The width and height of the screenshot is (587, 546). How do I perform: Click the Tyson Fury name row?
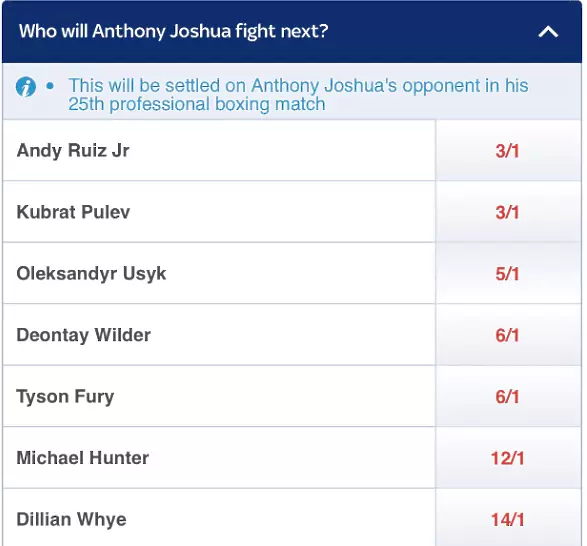pyautogui.click(x=219, y=396)
